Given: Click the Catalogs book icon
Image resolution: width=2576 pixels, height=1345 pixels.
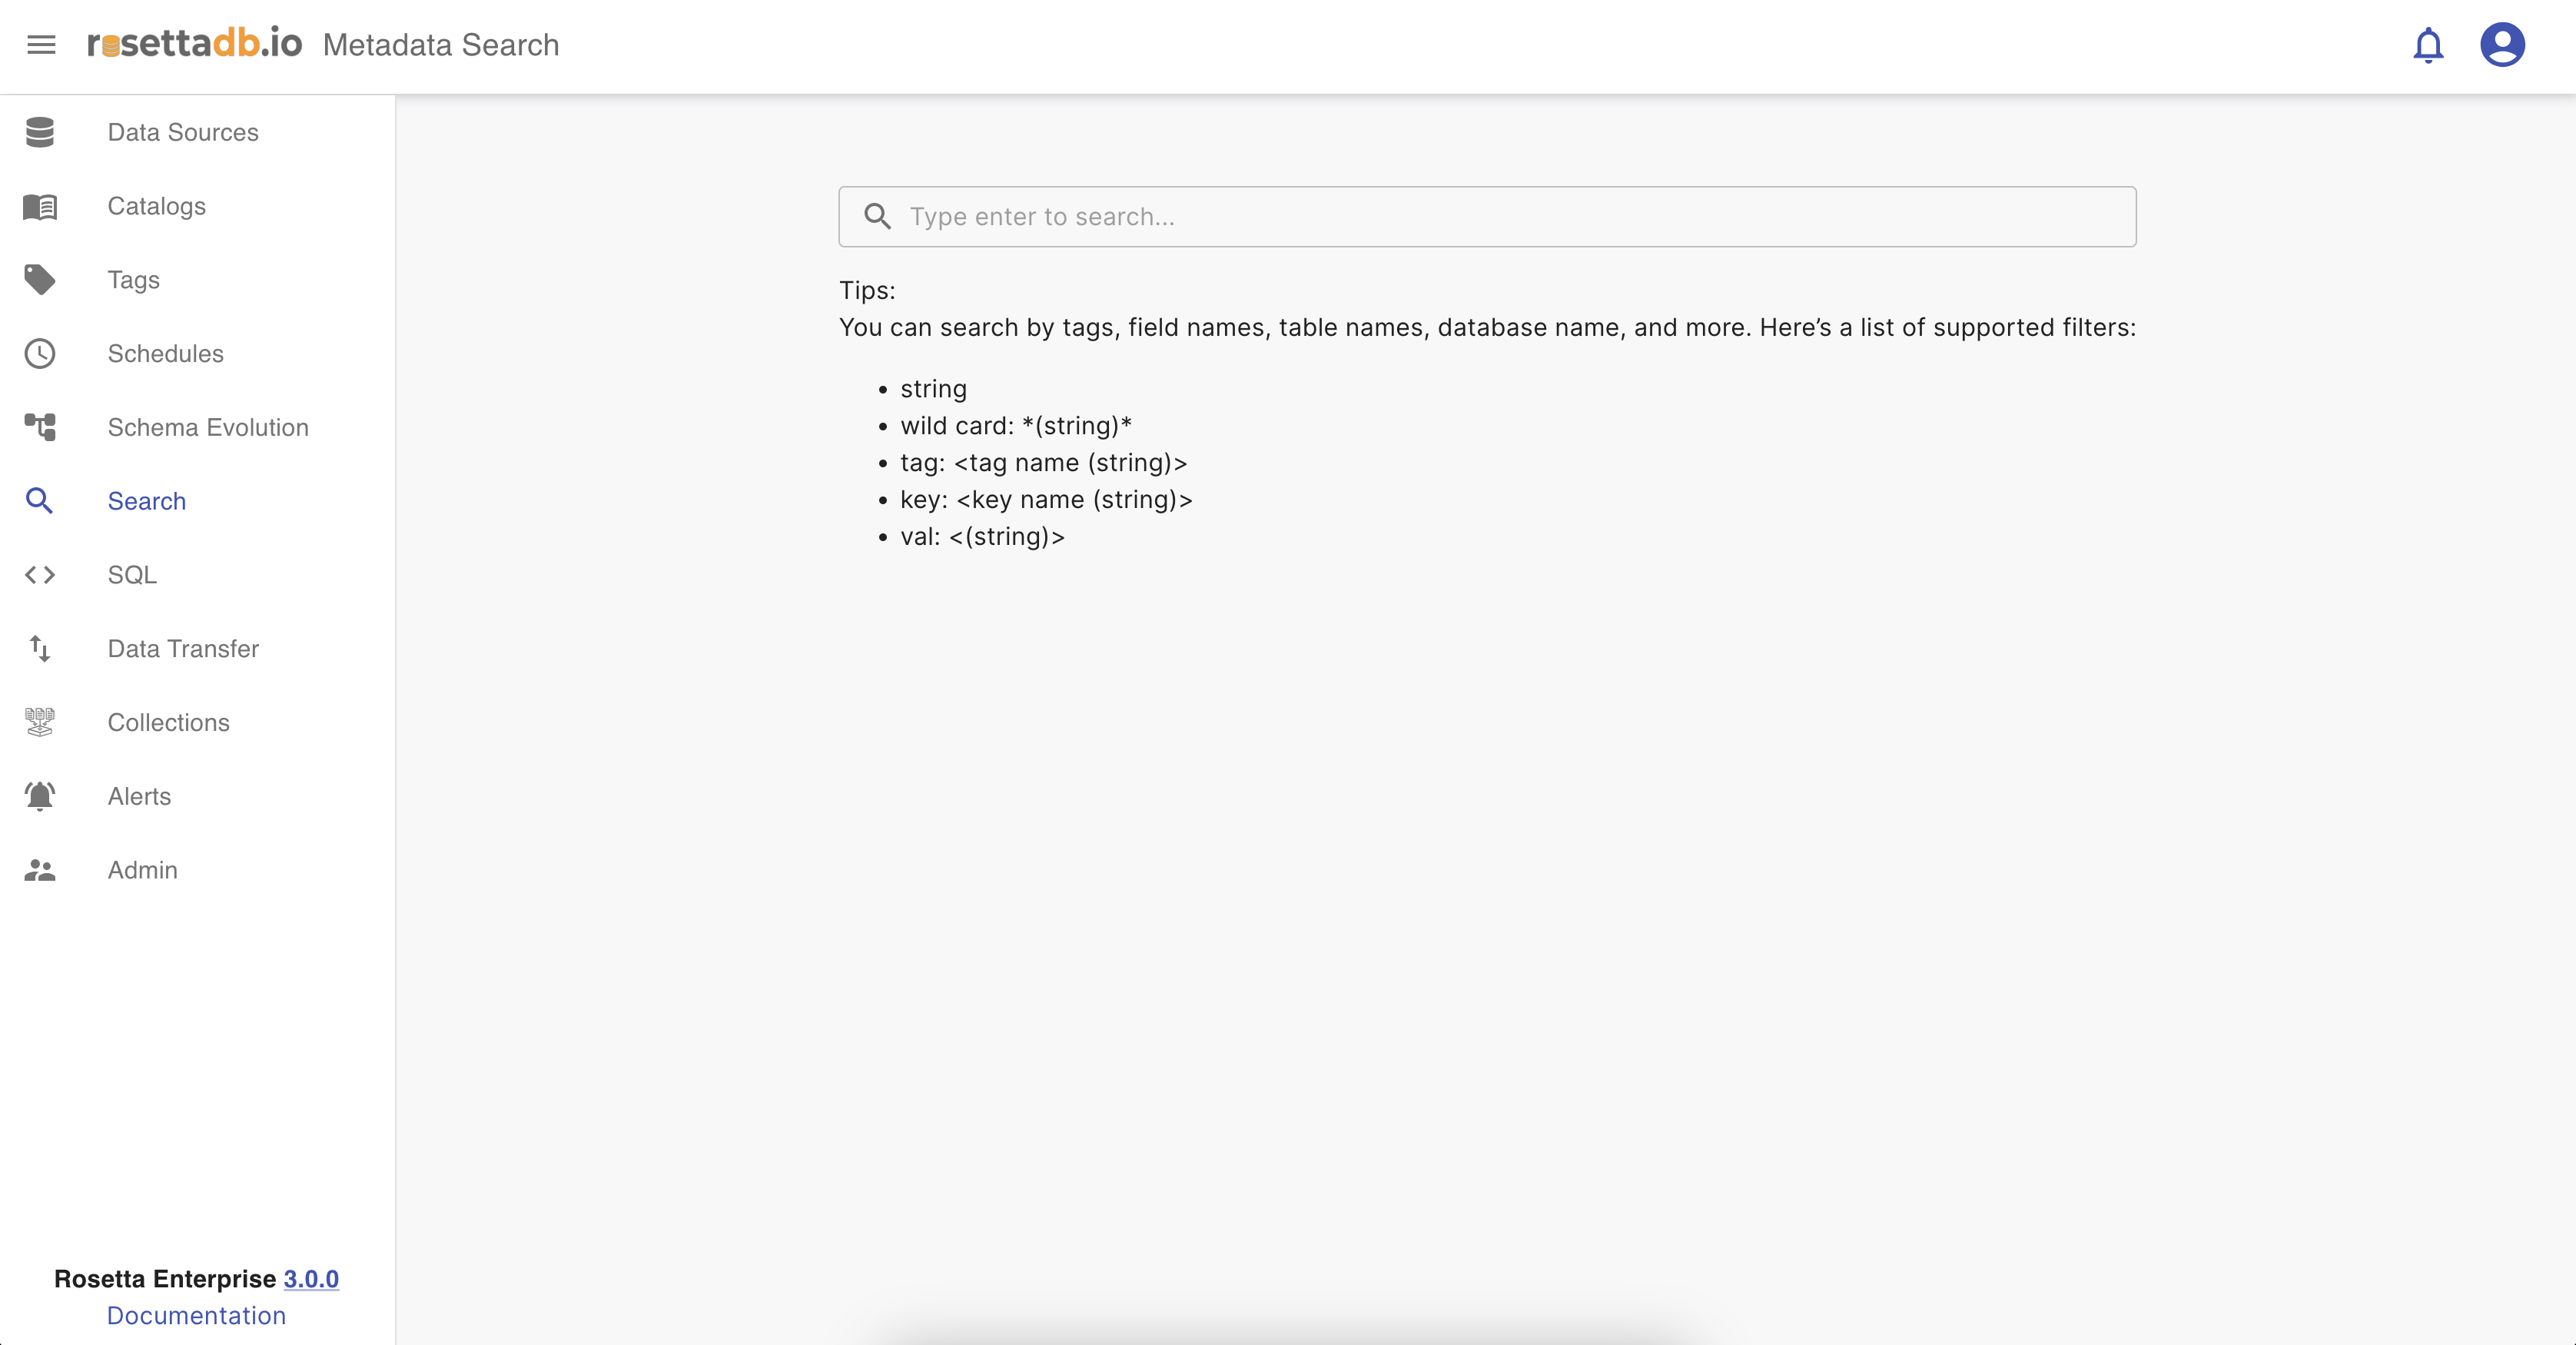Looking at the screenshot, I should (x=40, y=206).
